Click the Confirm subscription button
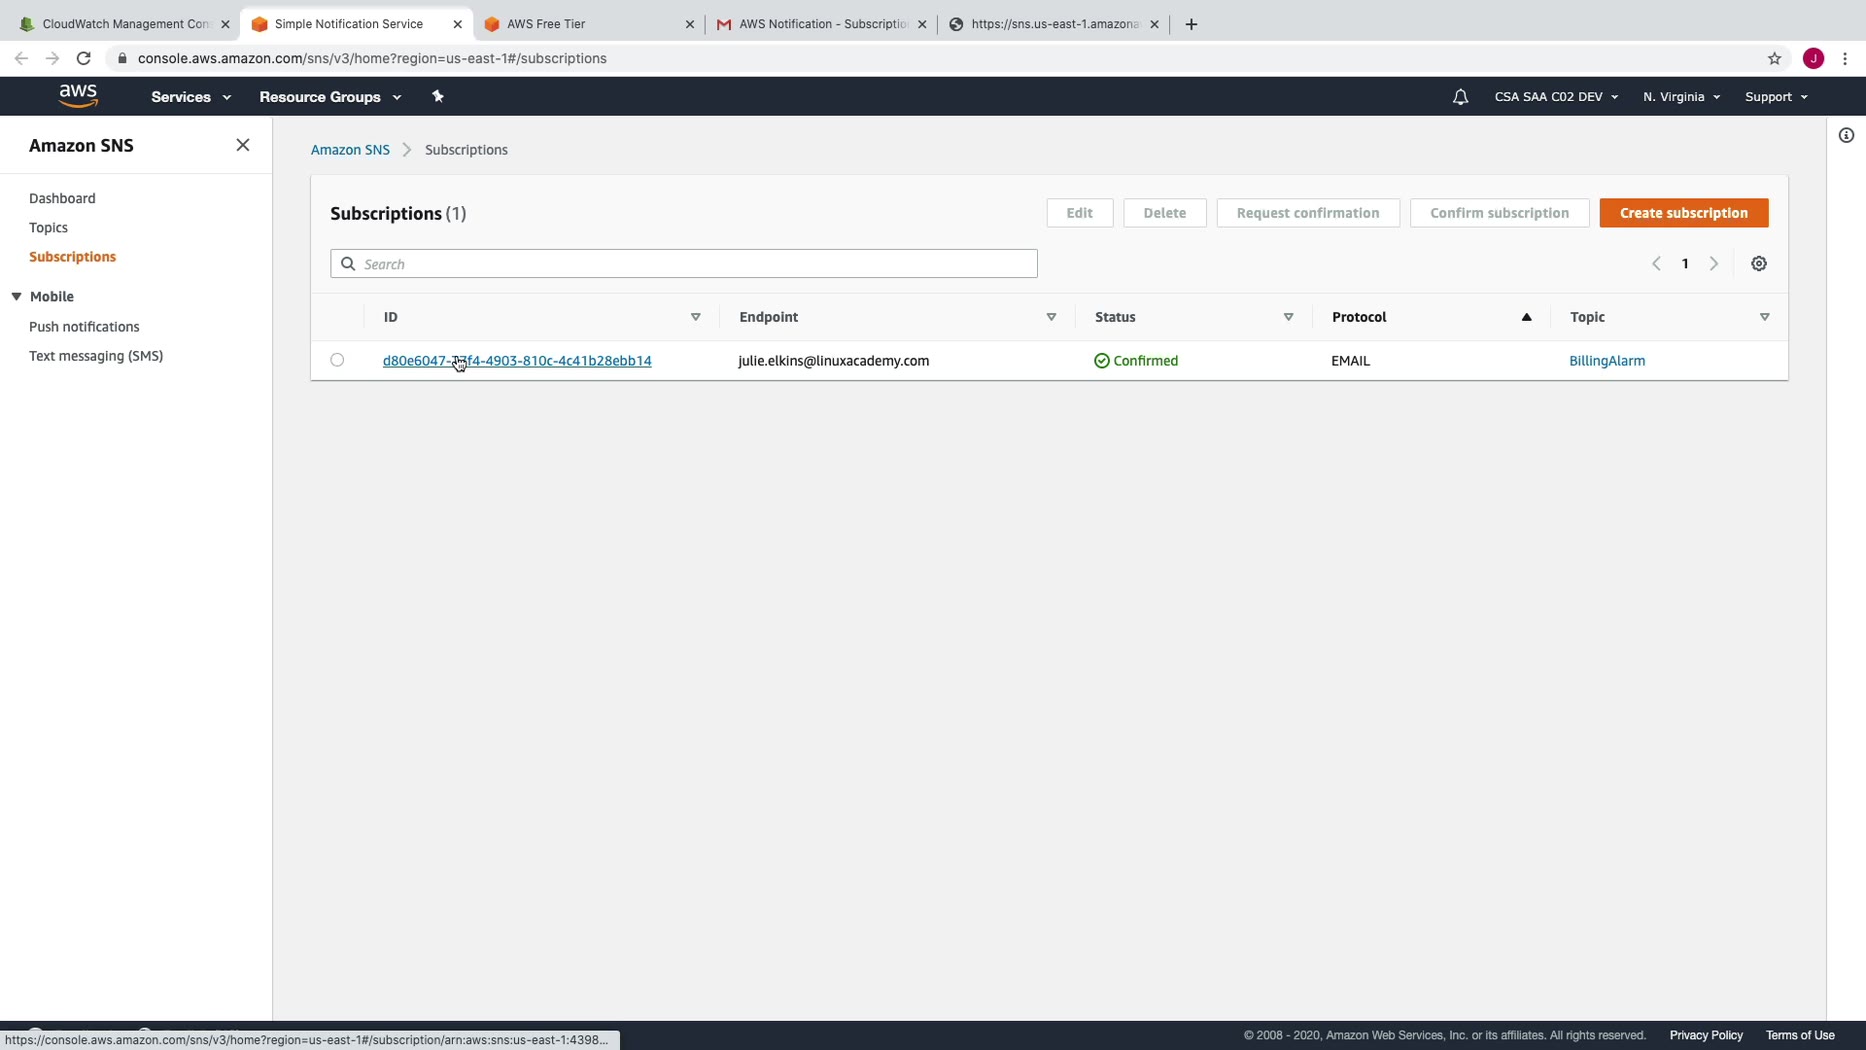Image resolution: width=1866 pixels, height=1050 pixels. [1499, 213]
